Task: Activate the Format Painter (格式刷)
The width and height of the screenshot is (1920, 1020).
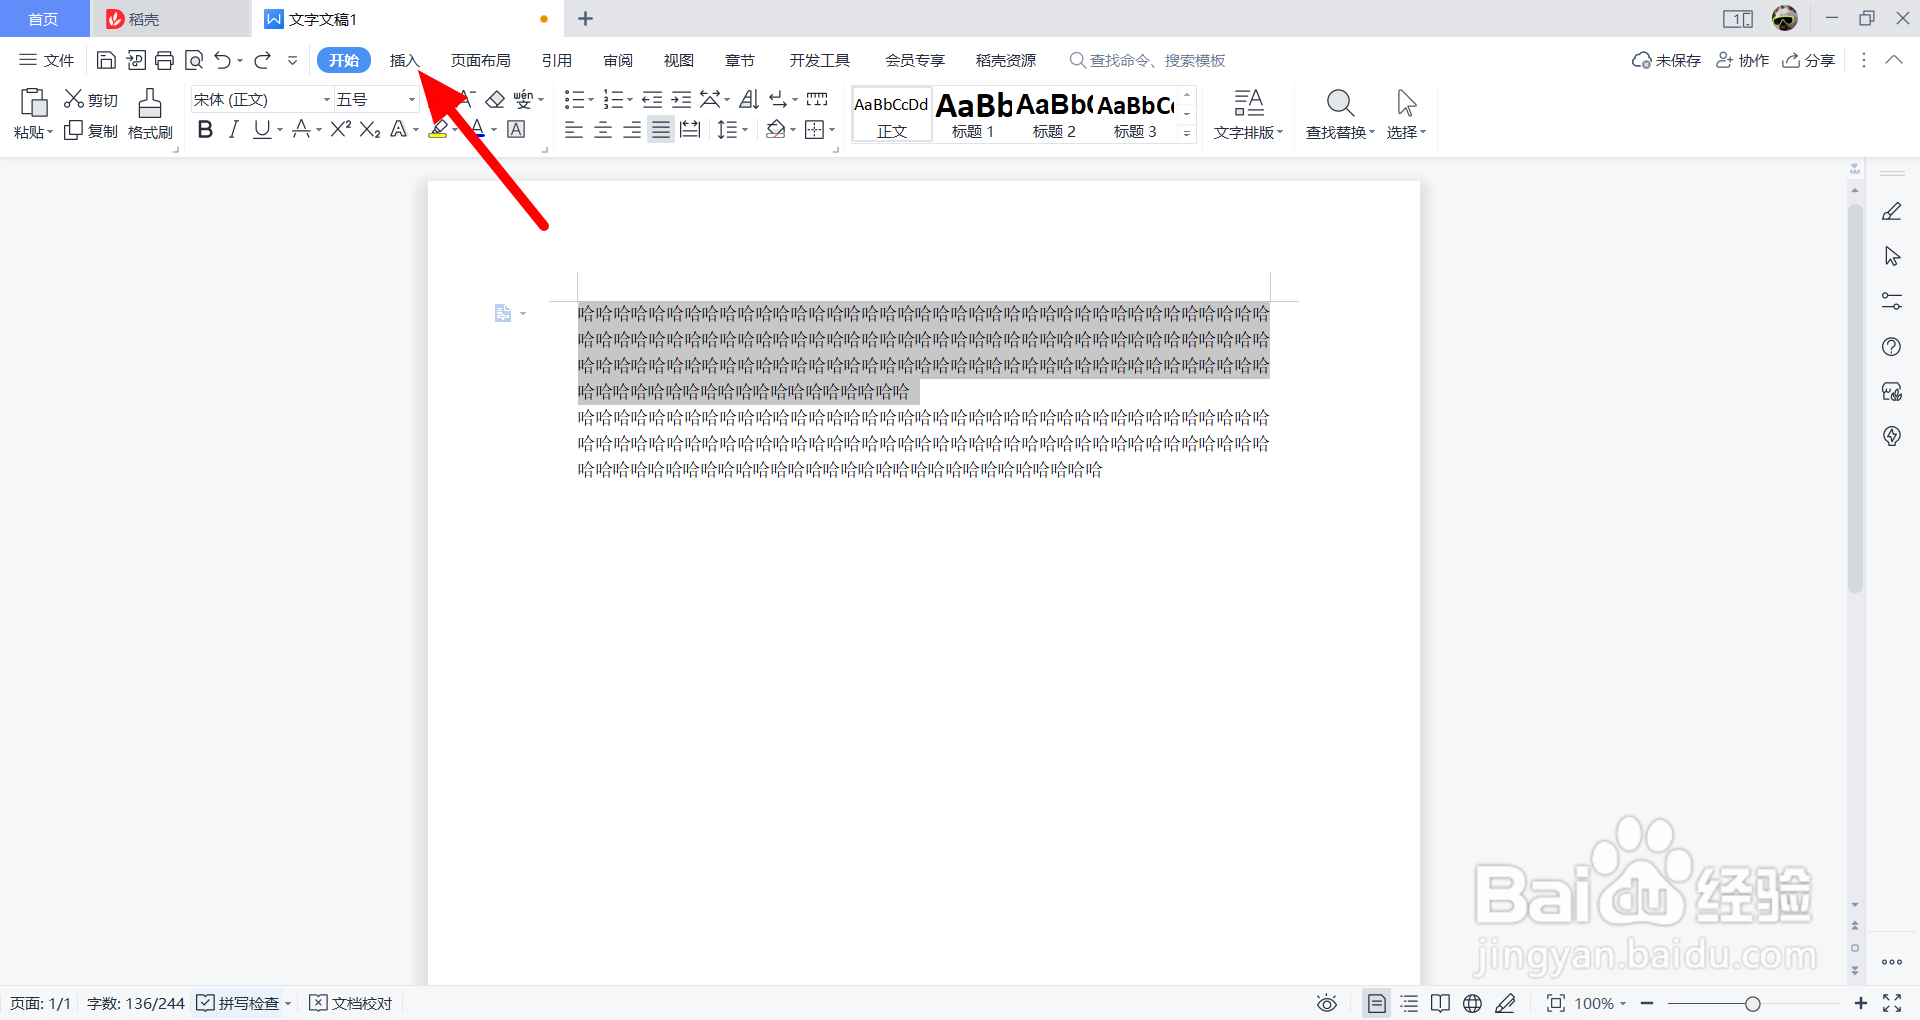Action: [150, 115]
